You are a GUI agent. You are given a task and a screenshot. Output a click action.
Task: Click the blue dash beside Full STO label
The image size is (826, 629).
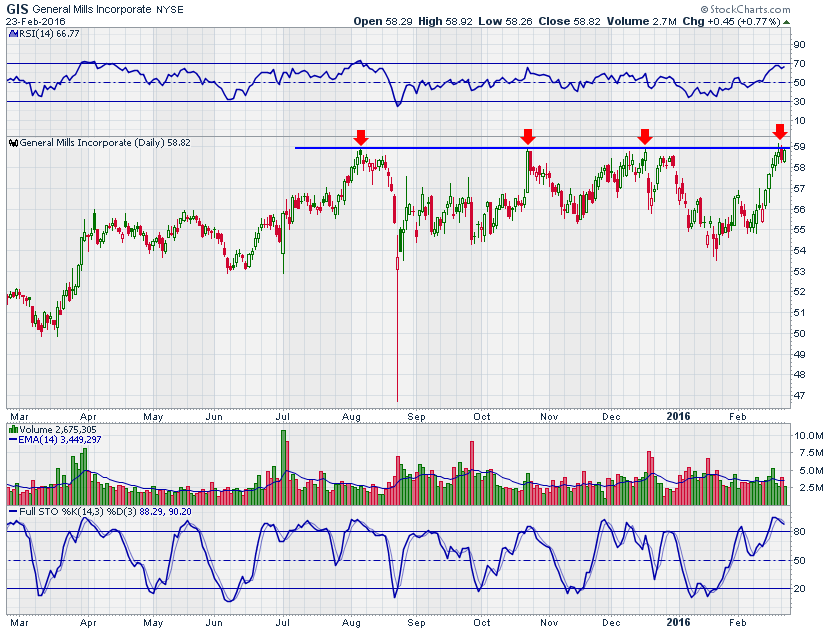tap(13, 512)
